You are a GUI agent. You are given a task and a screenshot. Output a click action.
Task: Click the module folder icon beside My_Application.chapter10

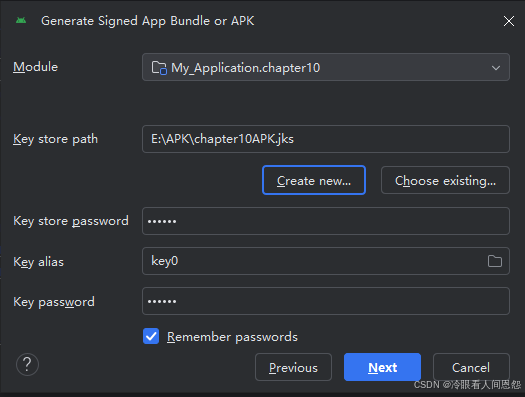coord(159,68)
